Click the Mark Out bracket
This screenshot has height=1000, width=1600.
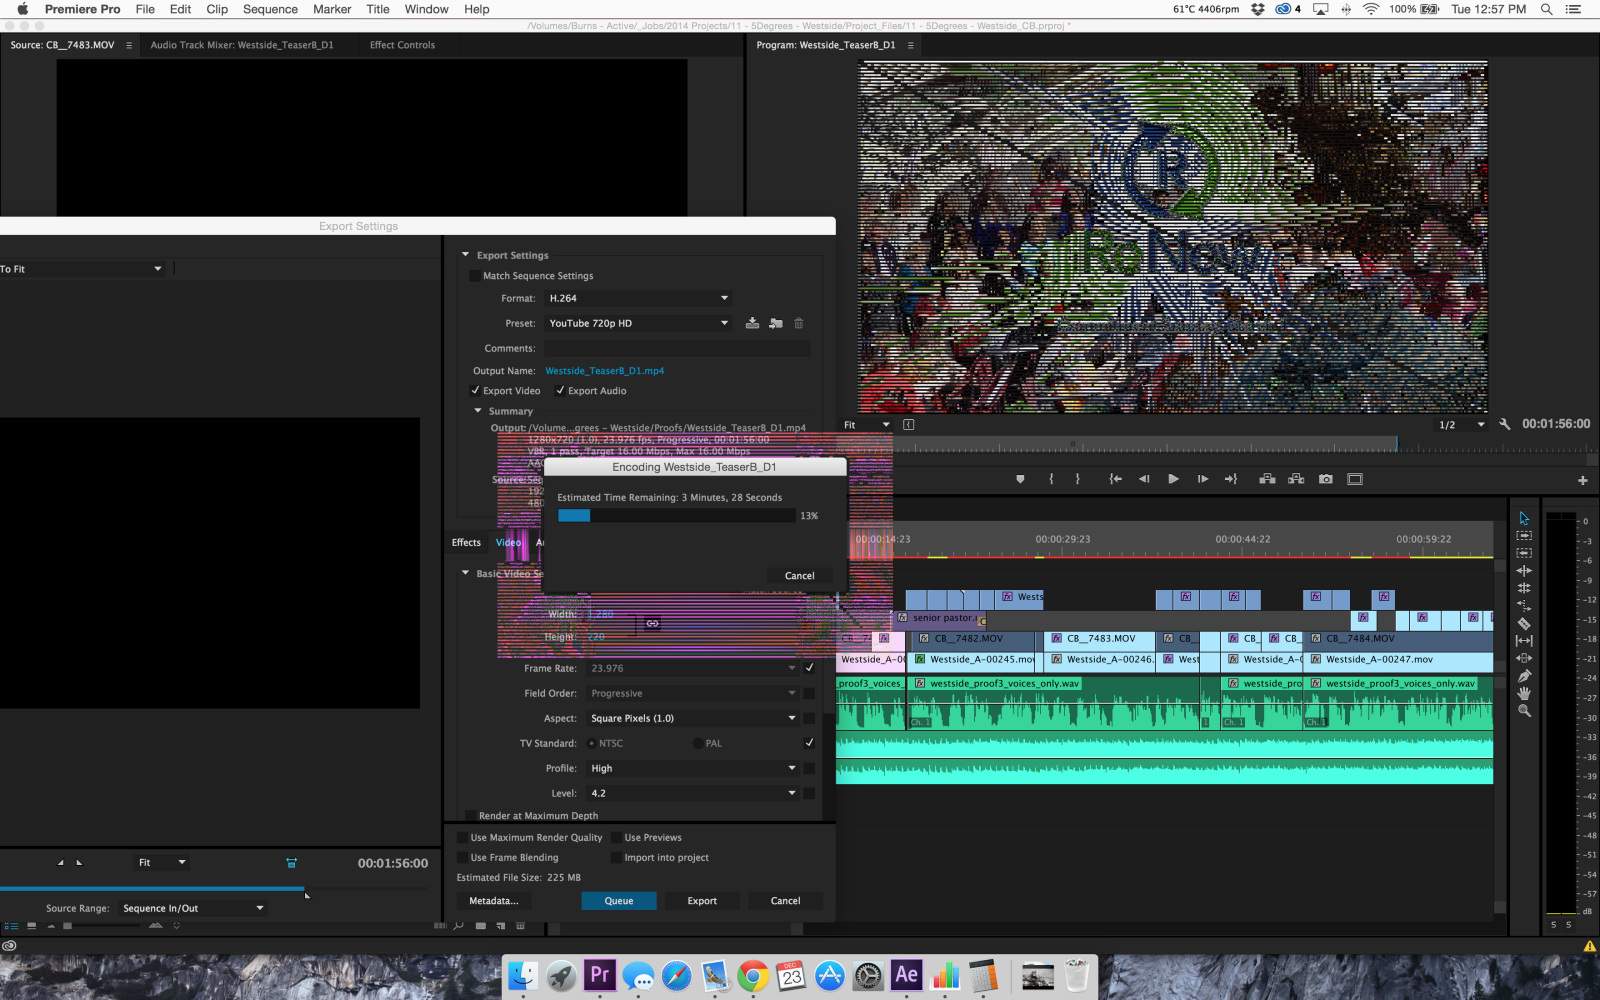1077,479
